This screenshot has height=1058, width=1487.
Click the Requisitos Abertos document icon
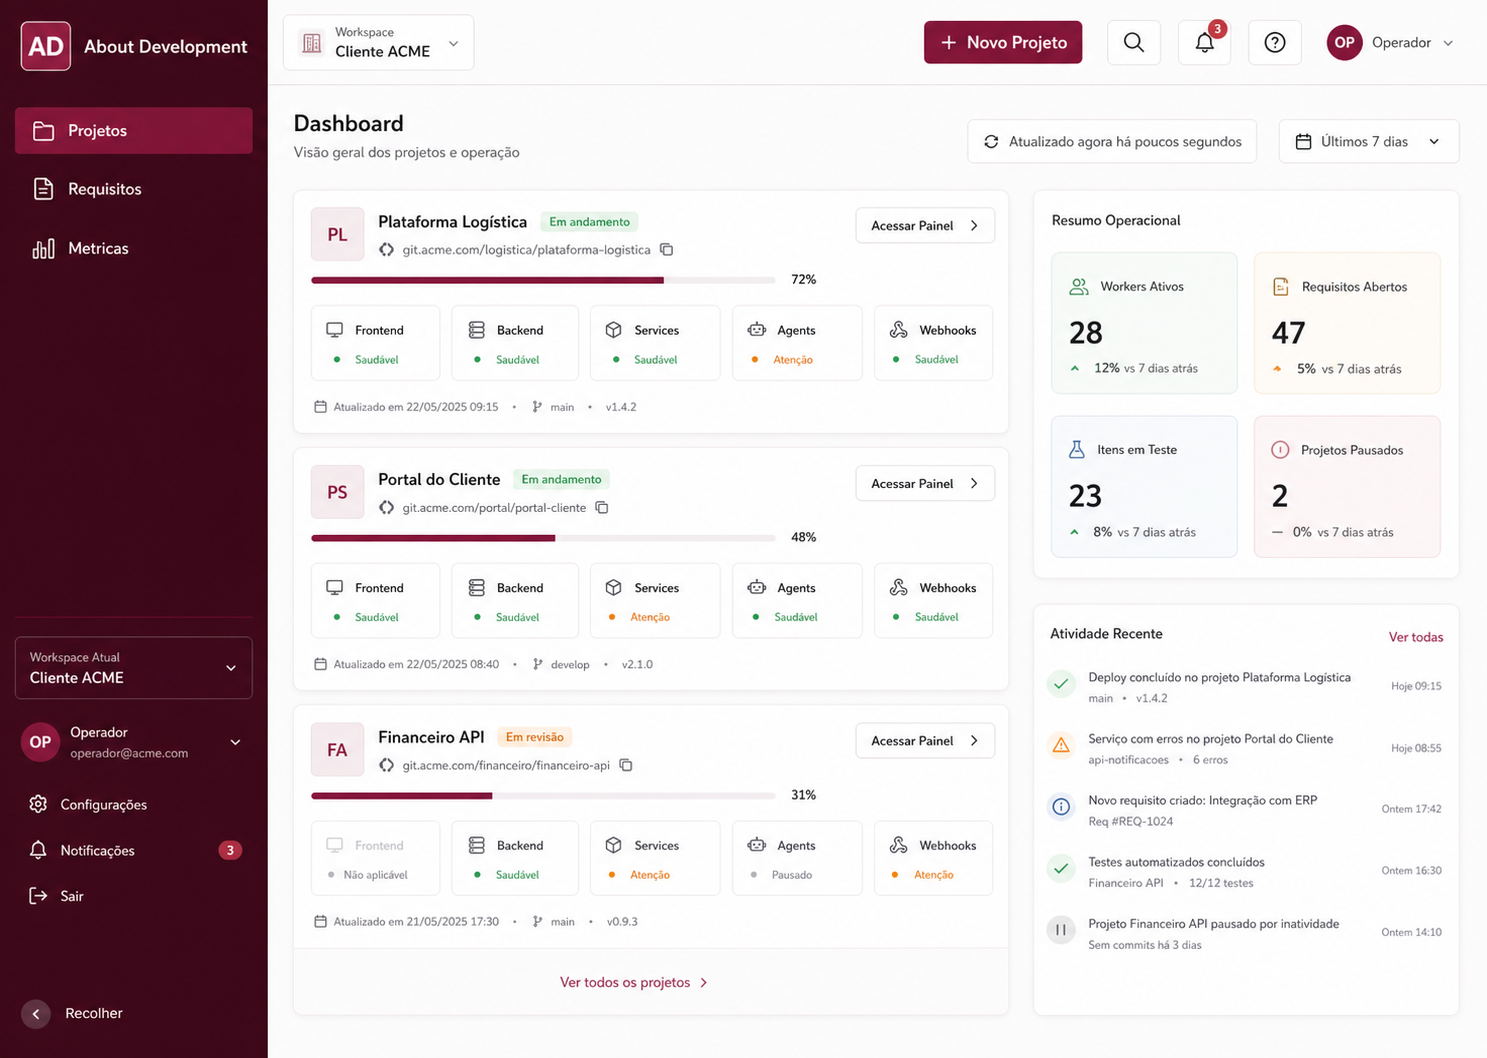(1280, 287)
